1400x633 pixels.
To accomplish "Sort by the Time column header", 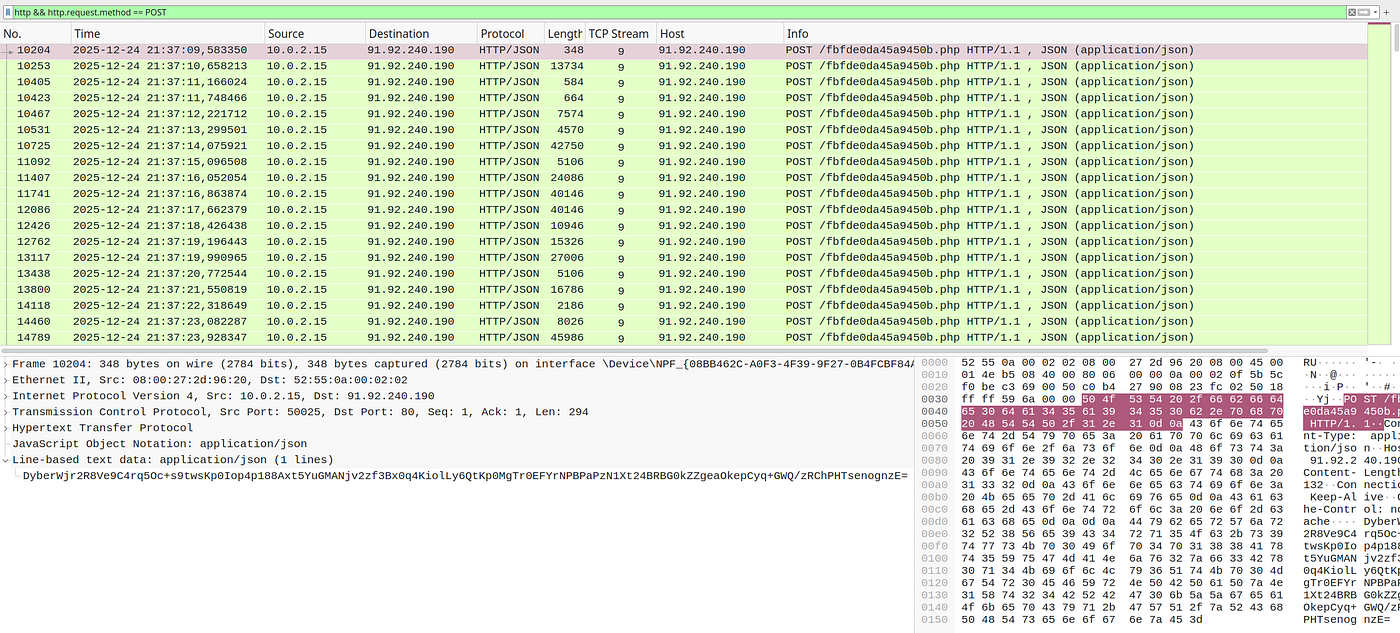I will click(167, 34).
